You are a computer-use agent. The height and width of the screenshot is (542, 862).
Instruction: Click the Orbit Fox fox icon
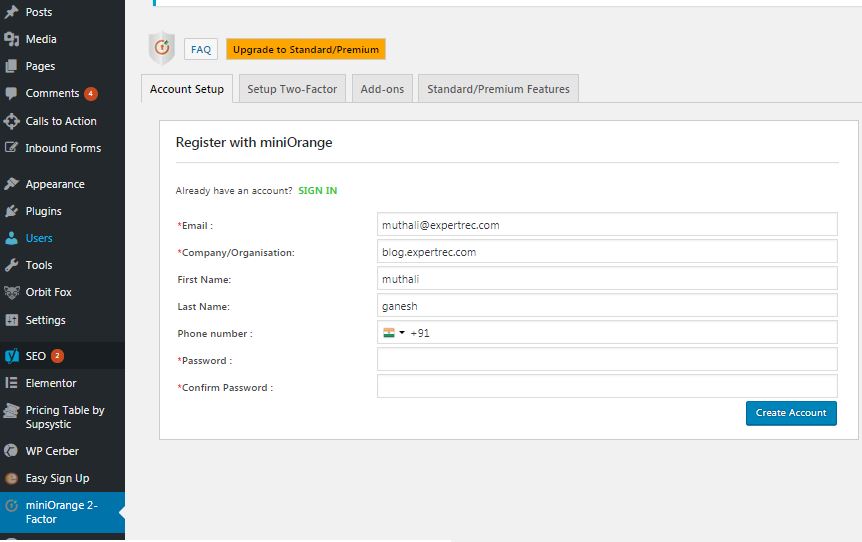click(x=11, y=292)
